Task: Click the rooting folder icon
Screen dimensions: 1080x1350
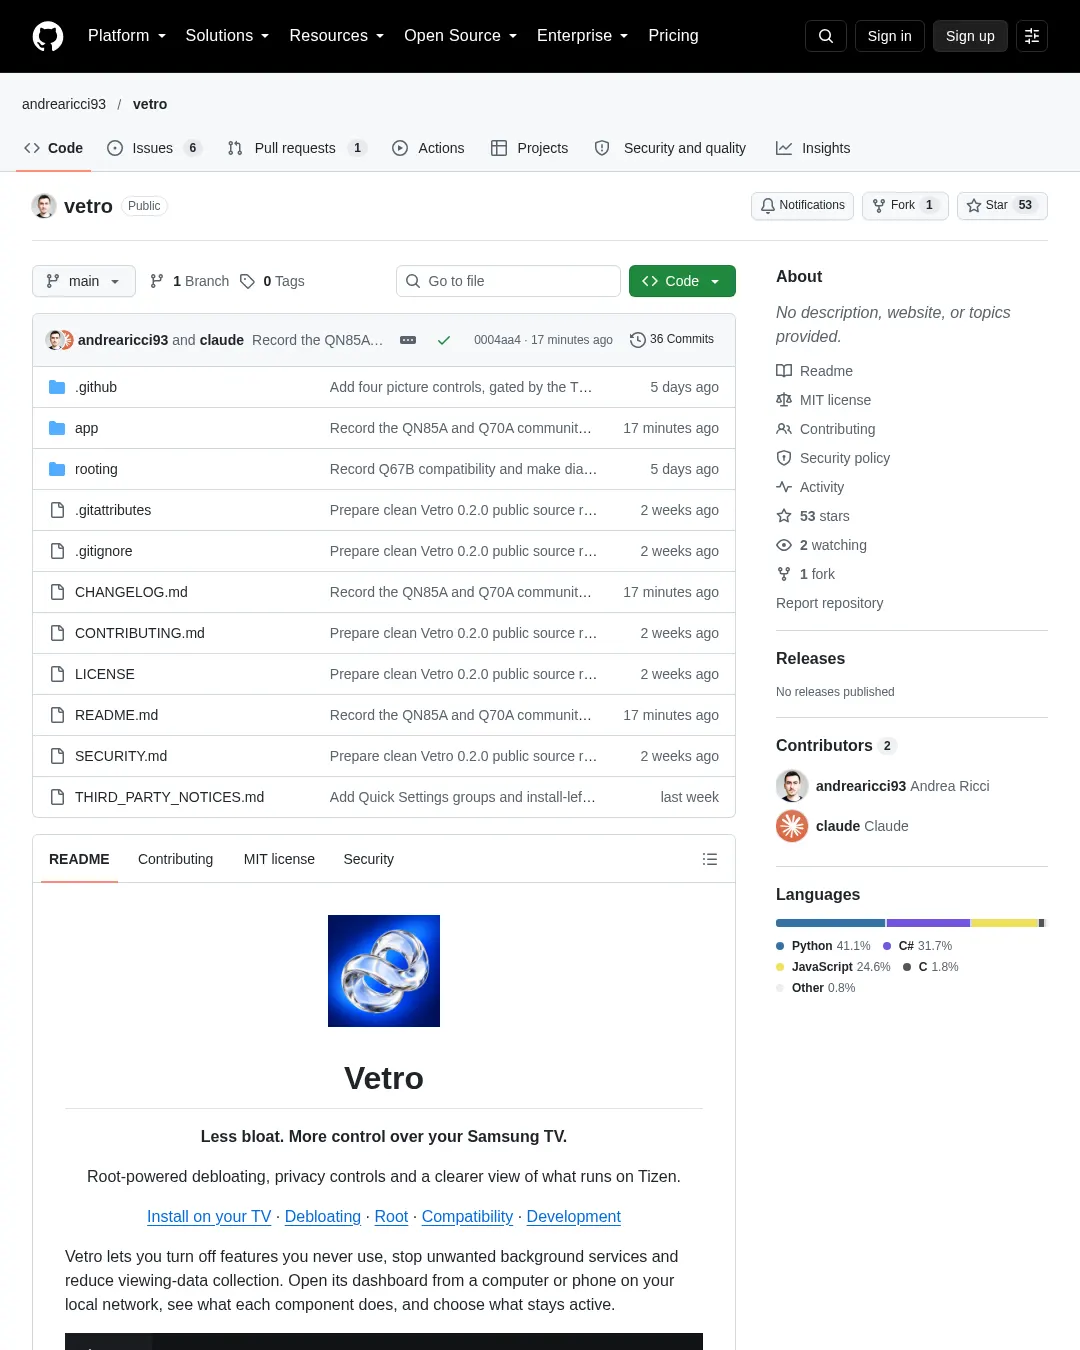Action: (57, 469)
